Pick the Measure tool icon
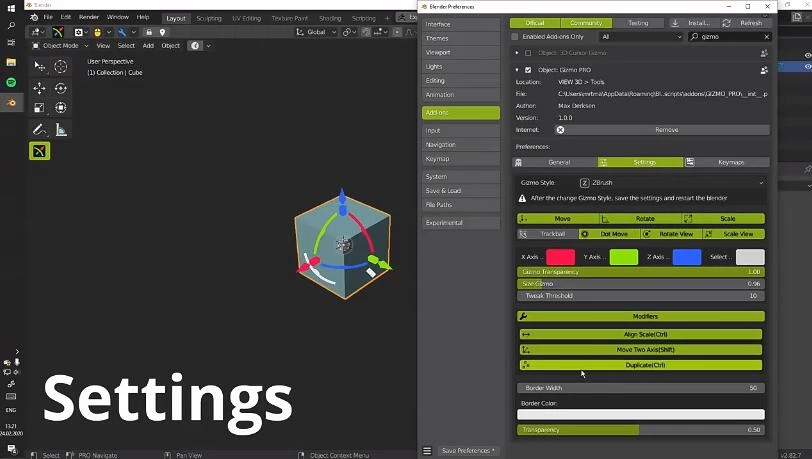The width and height of the screenshot is (812, 459). coord(61,129)
